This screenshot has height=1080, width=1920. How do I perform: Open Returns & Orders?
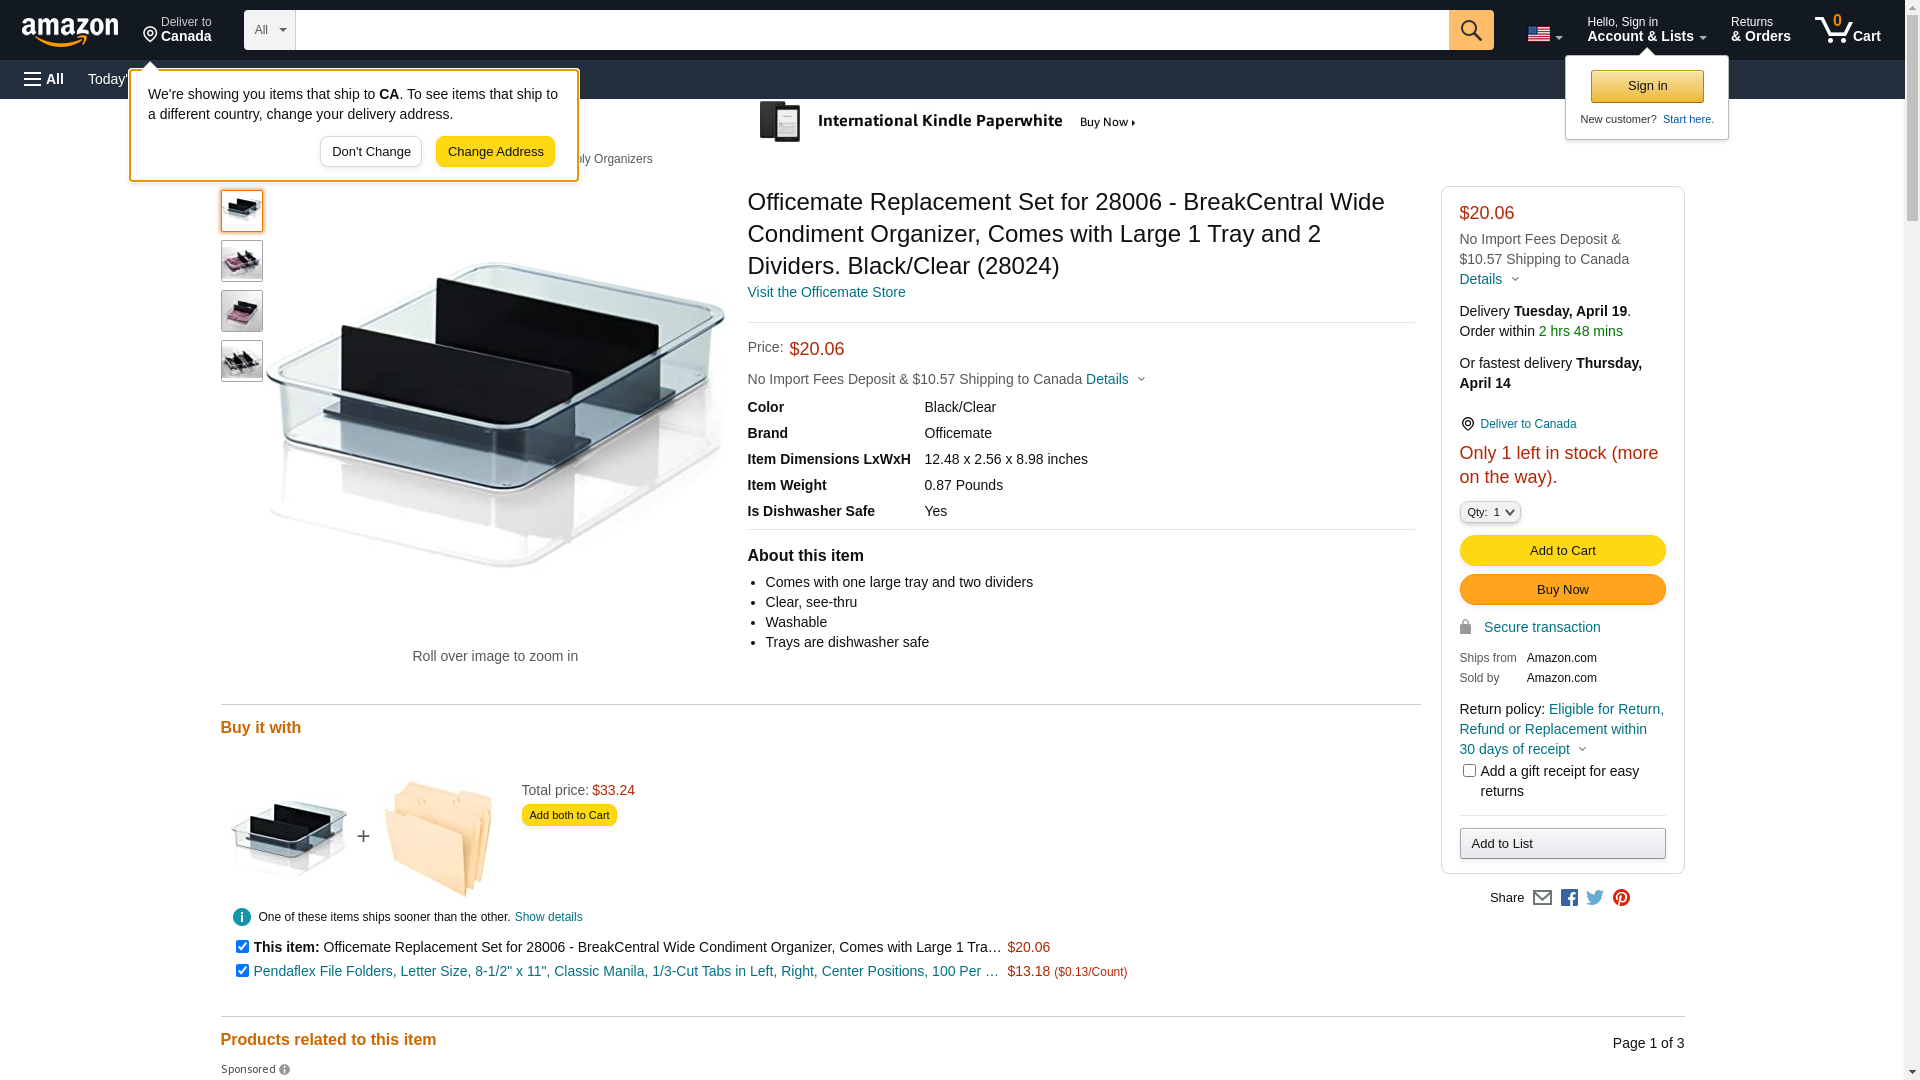pyautogui.click(x=1760, y=30)
